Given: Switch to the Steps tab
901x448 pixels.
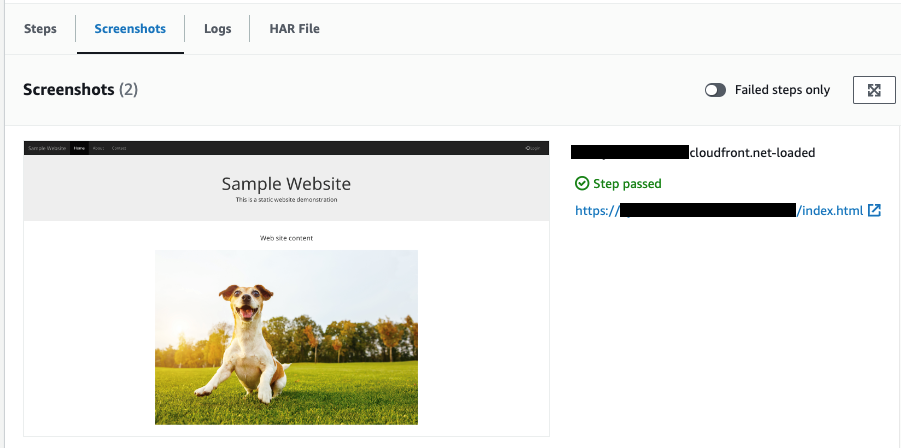Looking at the screenshot, I should tap(40, 29).
